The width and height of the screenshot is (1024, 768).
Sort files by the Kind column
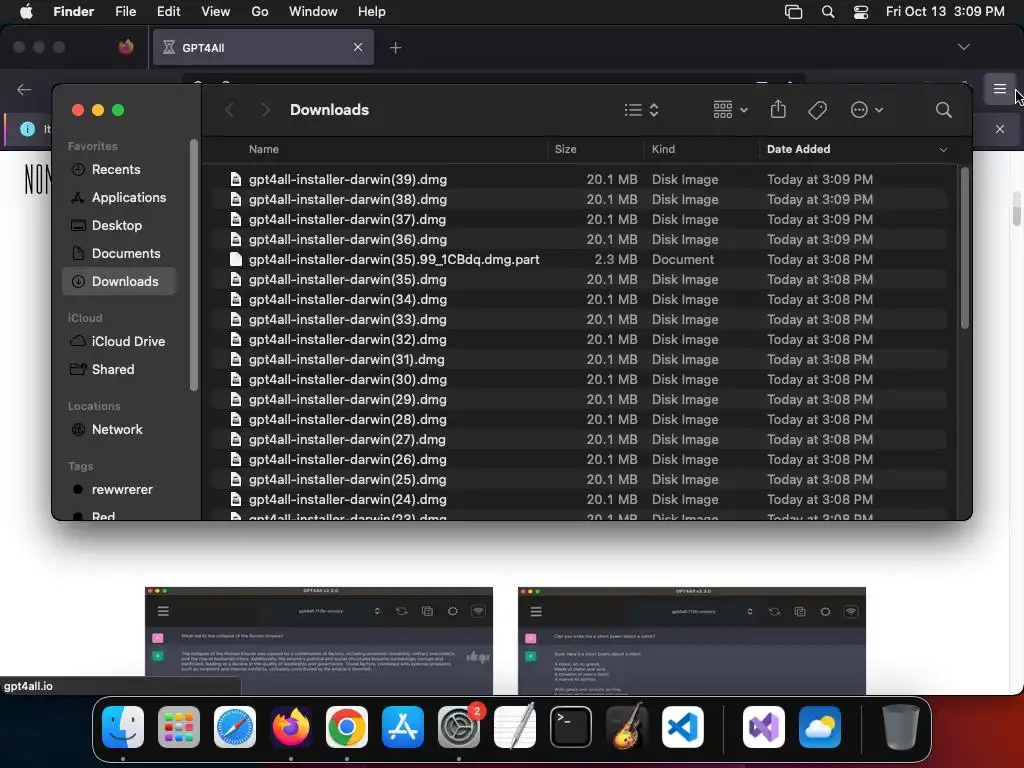tap(663, 150)
